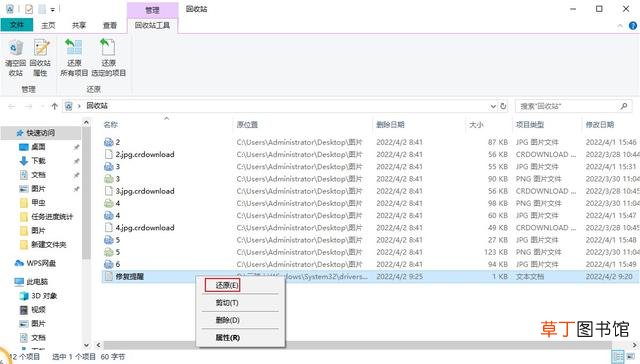Click the 回收站 breadcrumb in address bar
Screen dimensions: 640x364
[97, 106]
